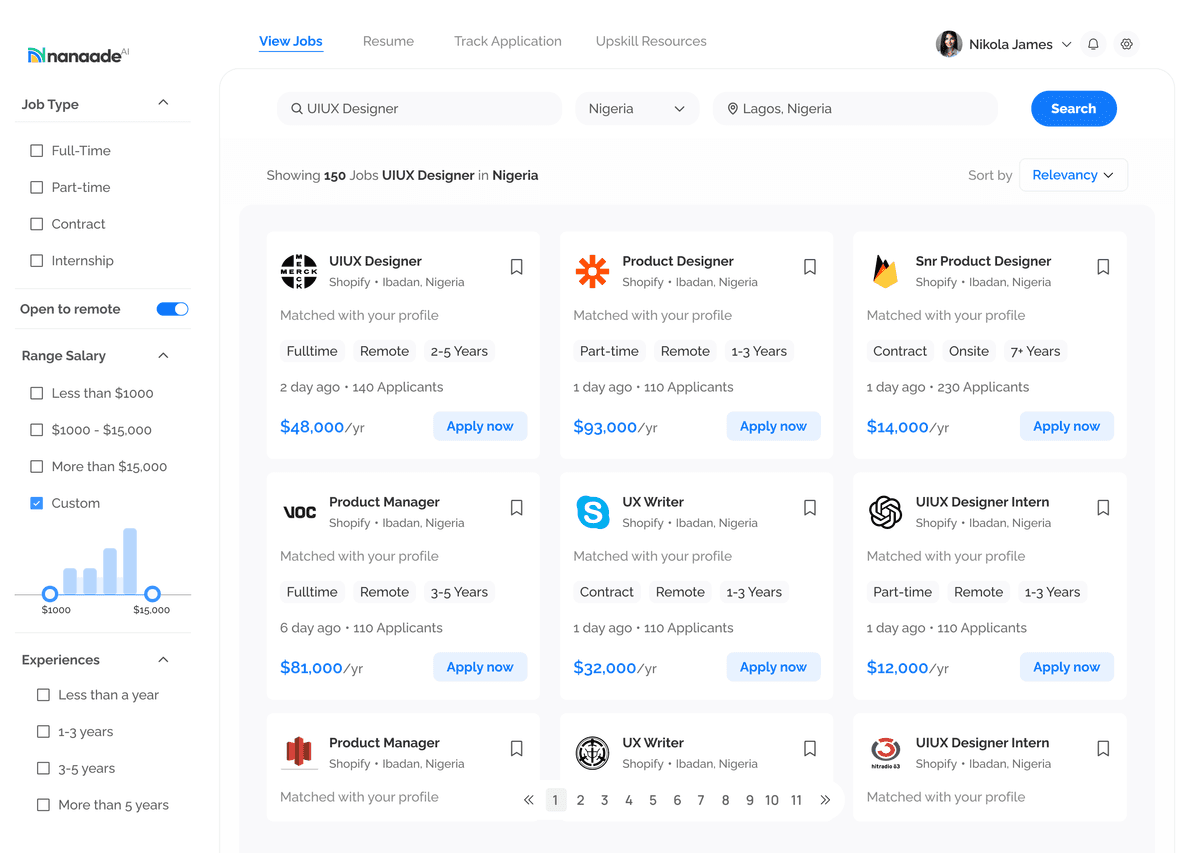Click the blue Search button
The height and width of the screenshot is (853, 1200).
[1073, 109]
